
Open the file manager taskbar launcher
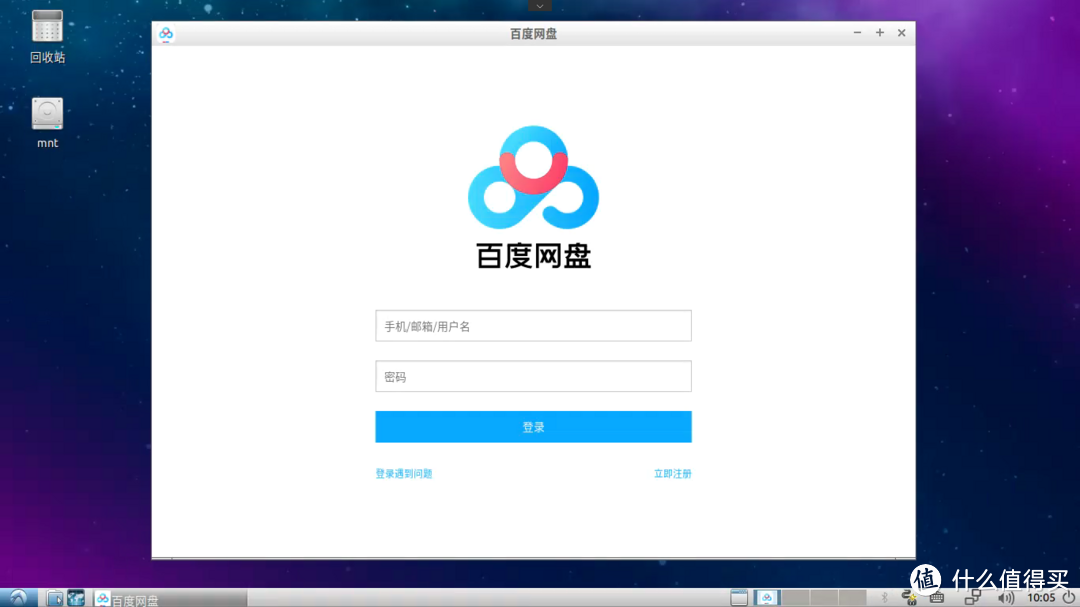point(54,598)
